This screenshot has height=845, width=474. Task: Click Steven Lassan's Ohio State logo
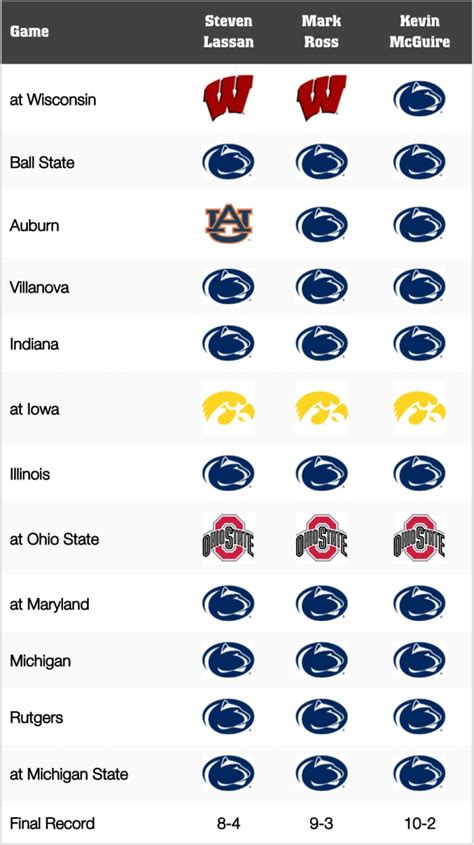point(228,537)
